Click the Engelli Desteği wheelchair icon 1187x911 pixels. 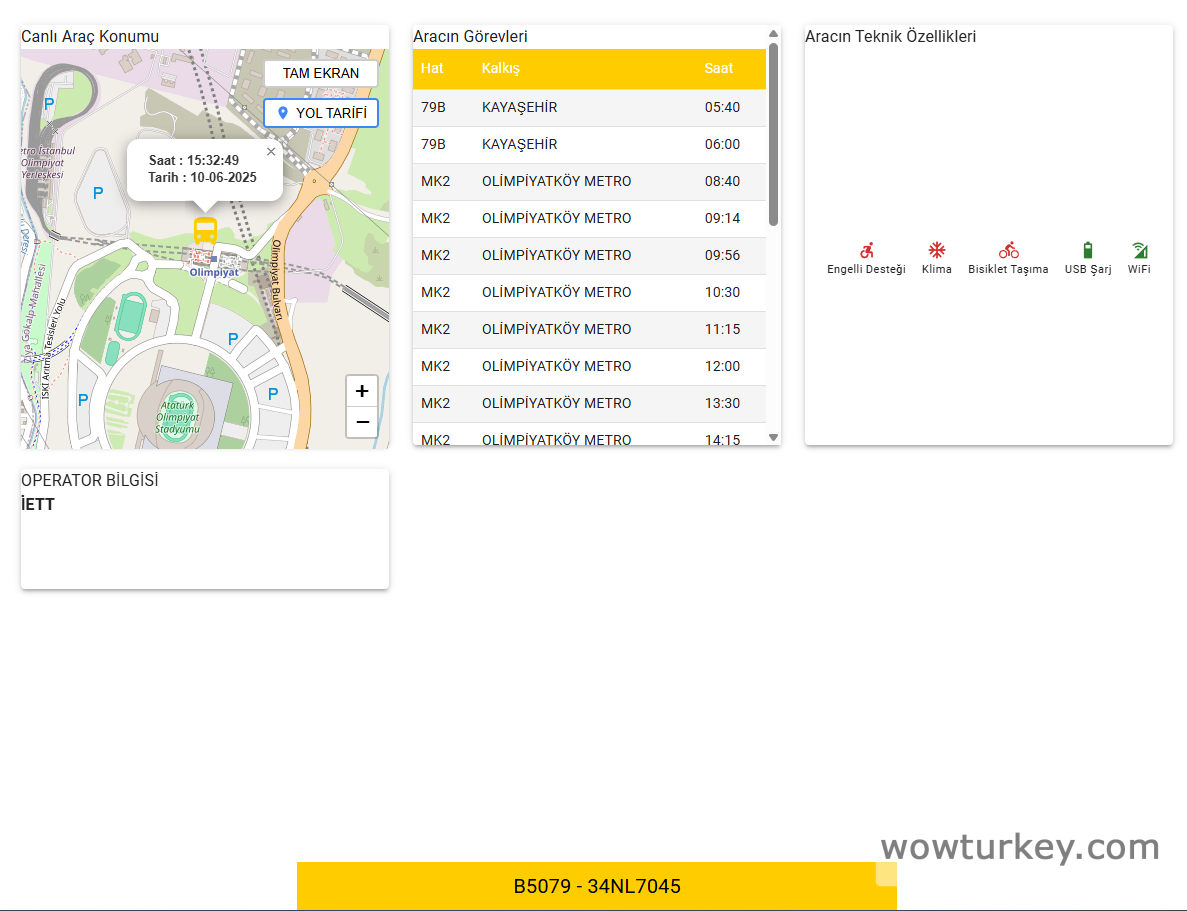tap(866, 250)
